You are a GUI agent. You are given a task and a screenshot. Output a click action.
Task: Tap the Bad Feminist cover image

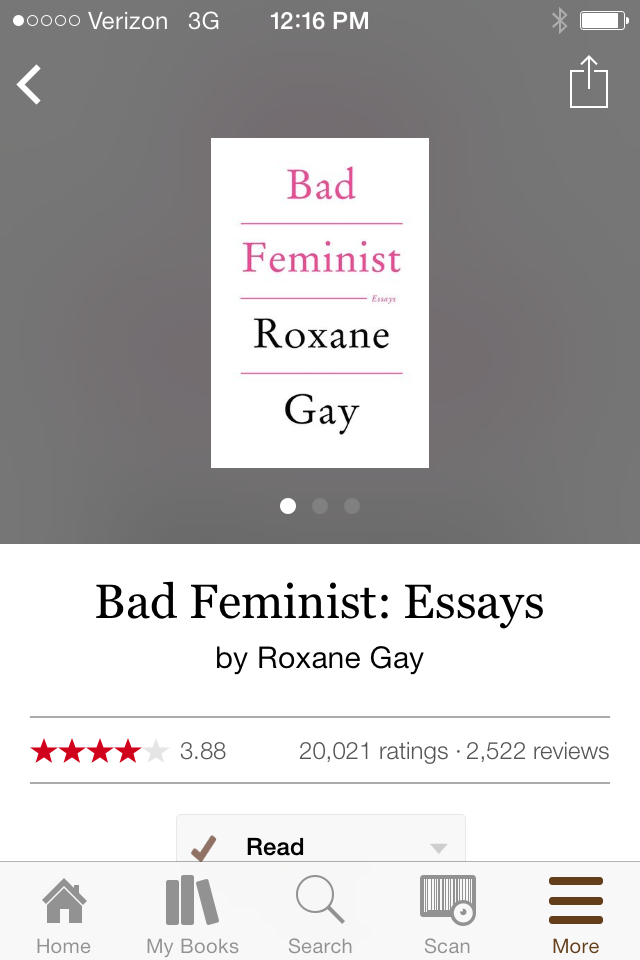320,302
